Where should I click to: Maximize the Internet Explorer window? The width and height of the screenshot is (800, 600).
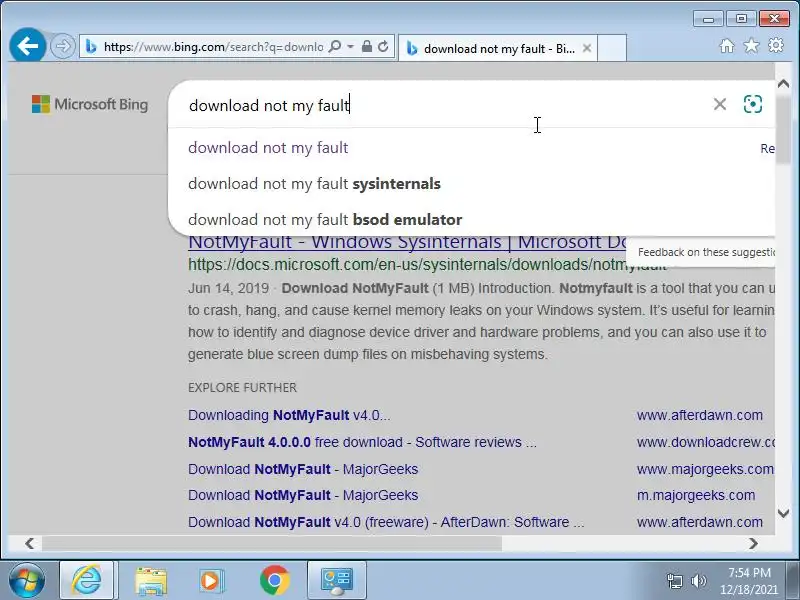(741, 19)
